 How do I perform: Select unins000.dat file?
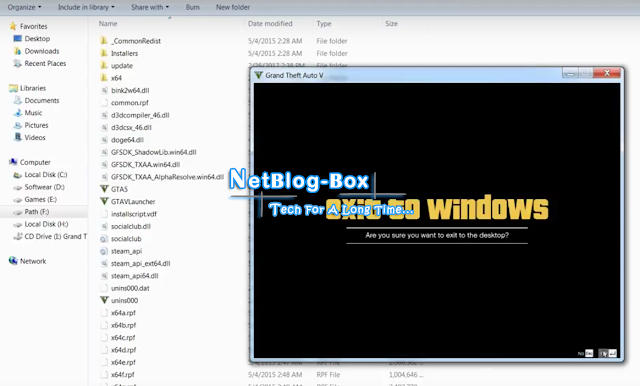click(x=130, y=288)
